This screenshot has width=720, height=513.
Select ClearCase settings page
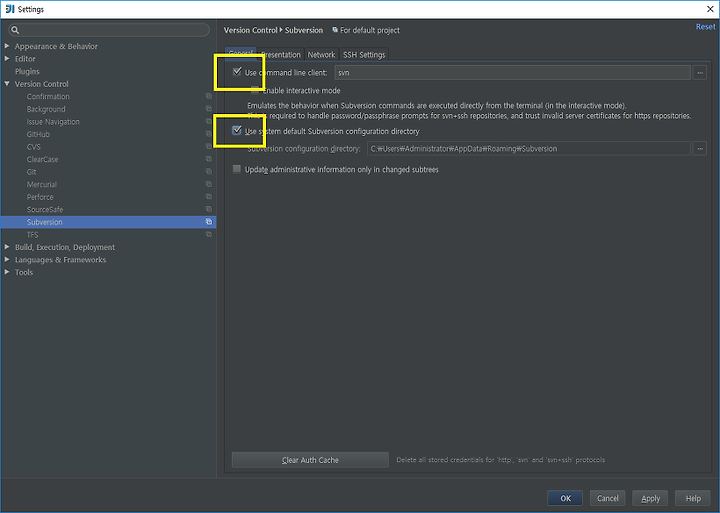42,159
